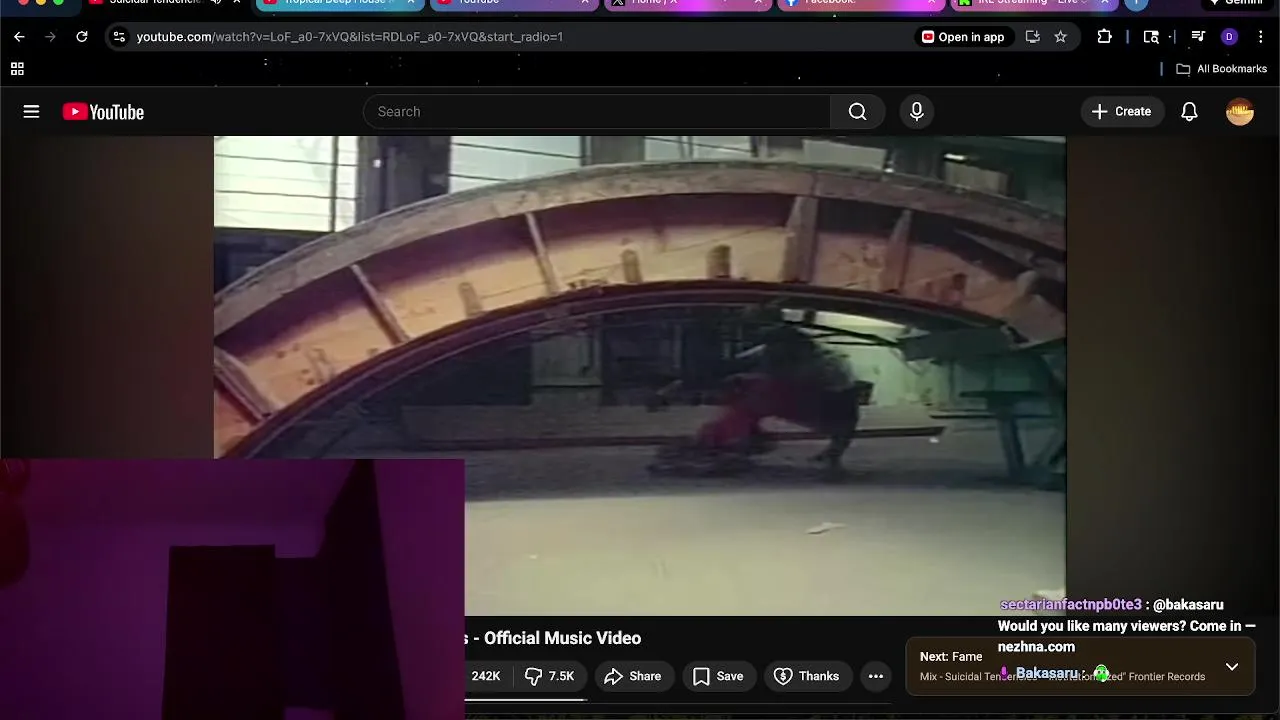This screenshot has width=1280, height=720.
Task: Expand the Next: Fame playlist panel
Action: 1232,667
